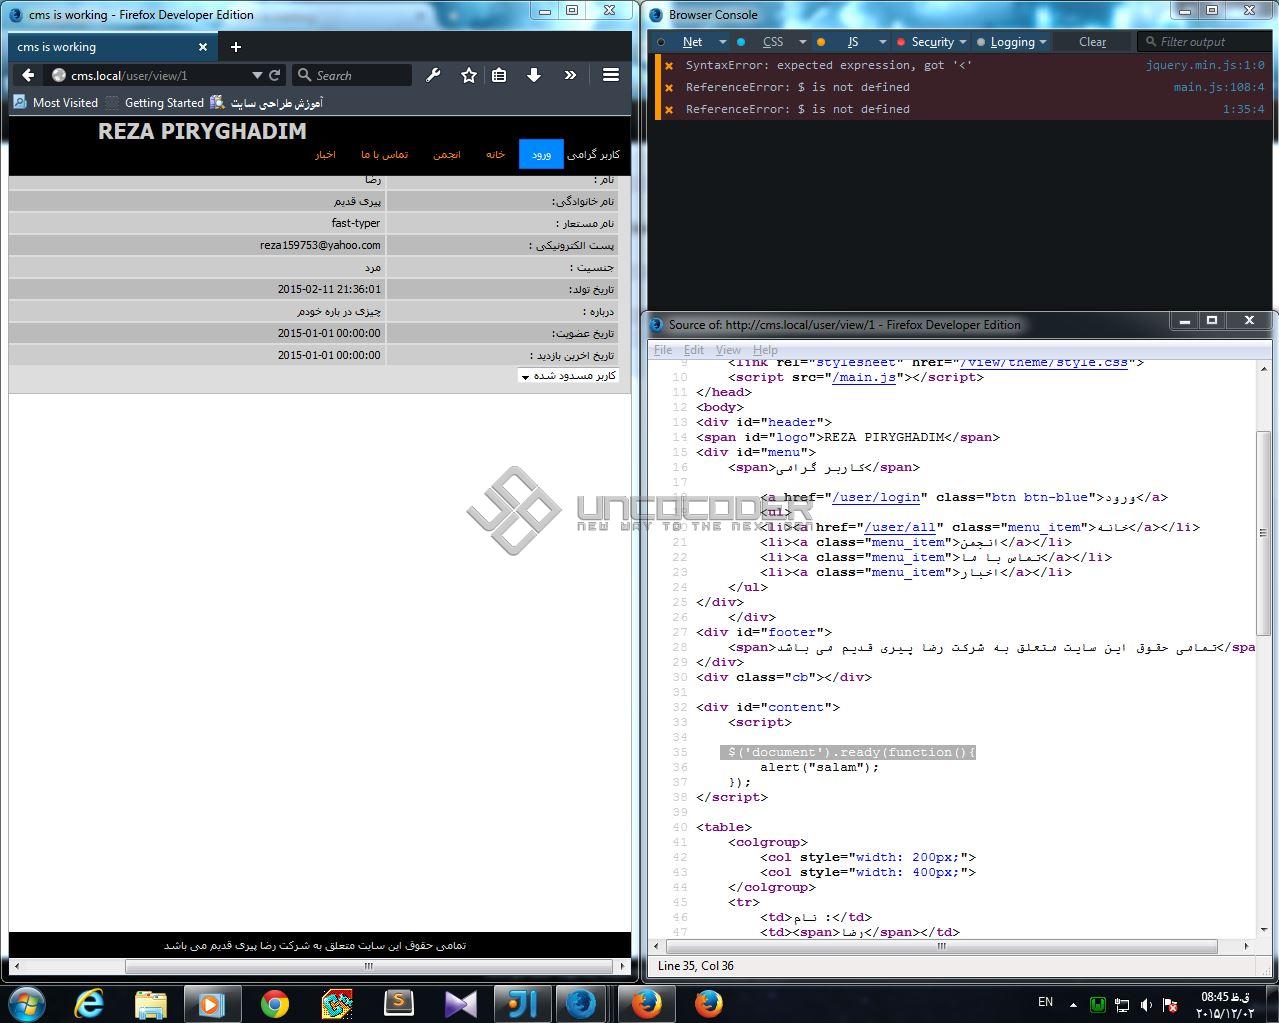
Task: Expand the Net filter dropdown arrow
Action: click(722, 42)
